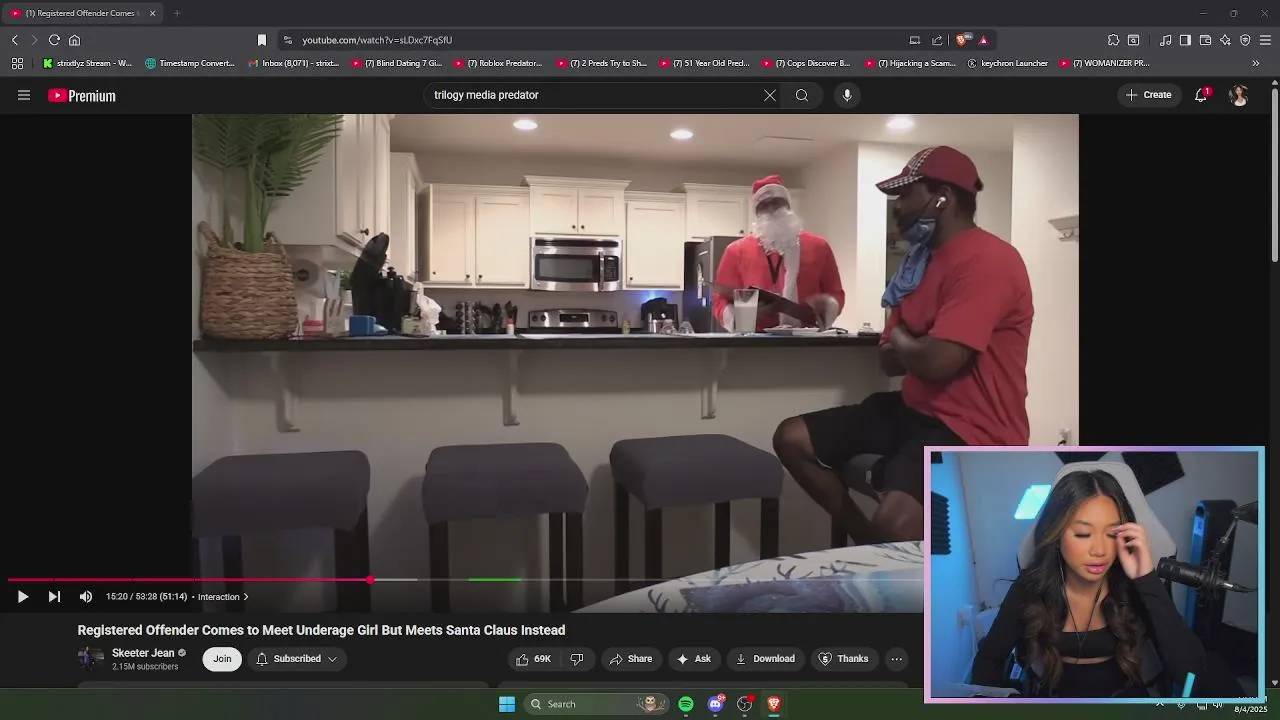Viewport: 1280px width, 720px height.
Task: Run the search with the magnifier button
Action: click(x=802, y=95)
